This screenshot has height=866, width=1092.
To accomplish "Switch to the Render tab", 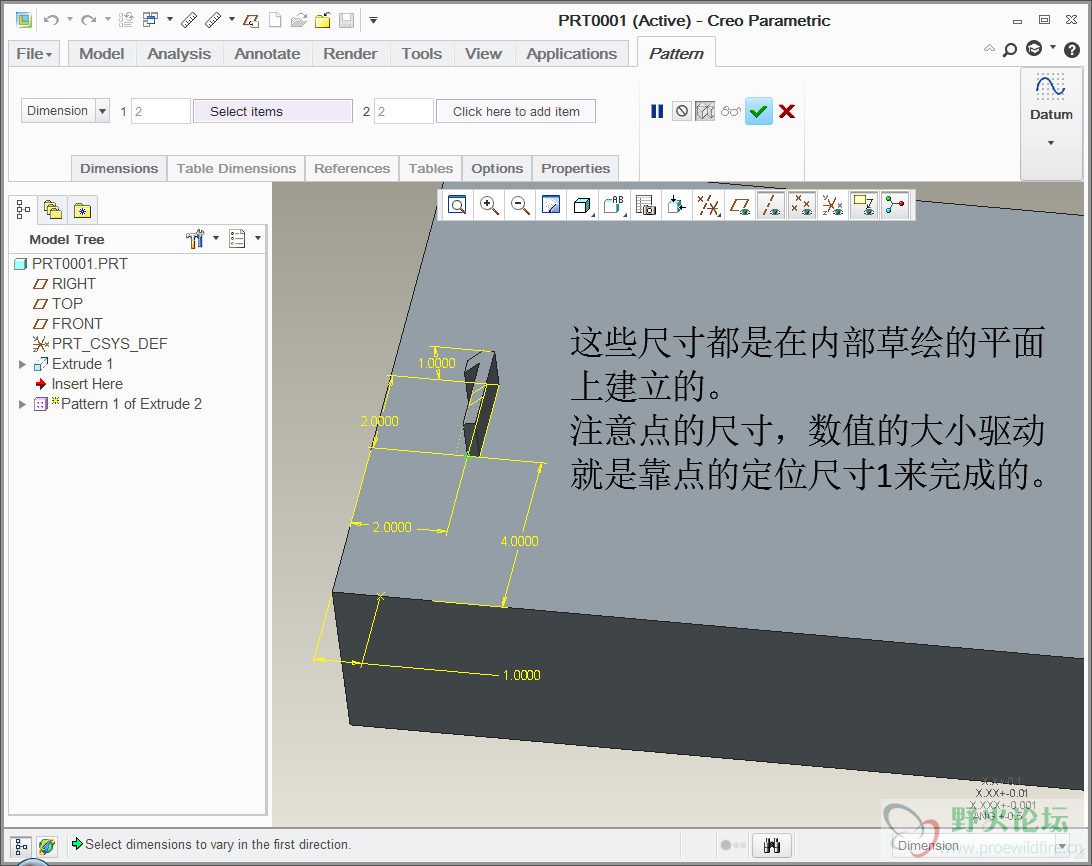I will pos(350,54).
